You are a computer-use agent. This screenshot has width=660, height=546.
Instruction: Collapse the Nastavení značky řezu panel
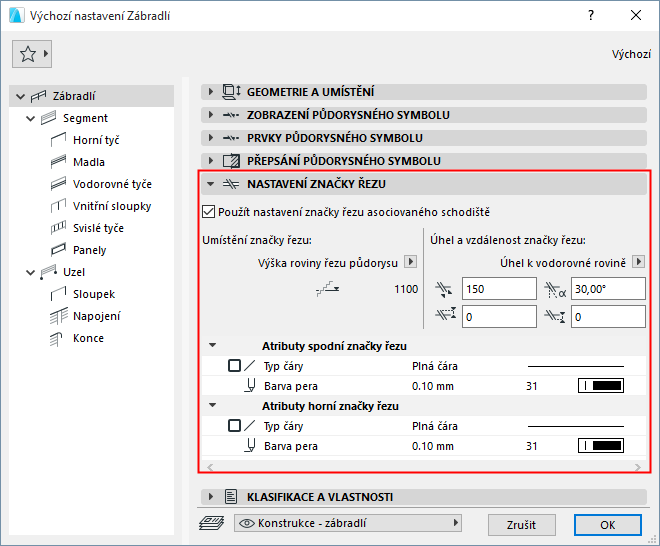tap(211, 184)
